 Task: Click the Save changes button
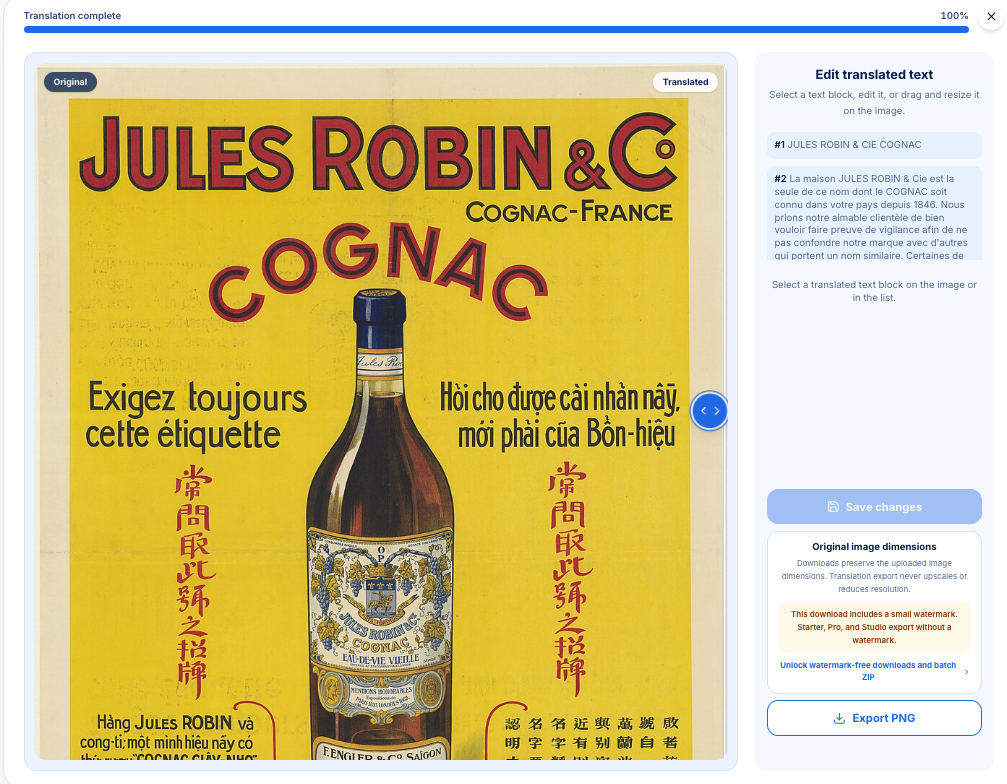(874, 507)
